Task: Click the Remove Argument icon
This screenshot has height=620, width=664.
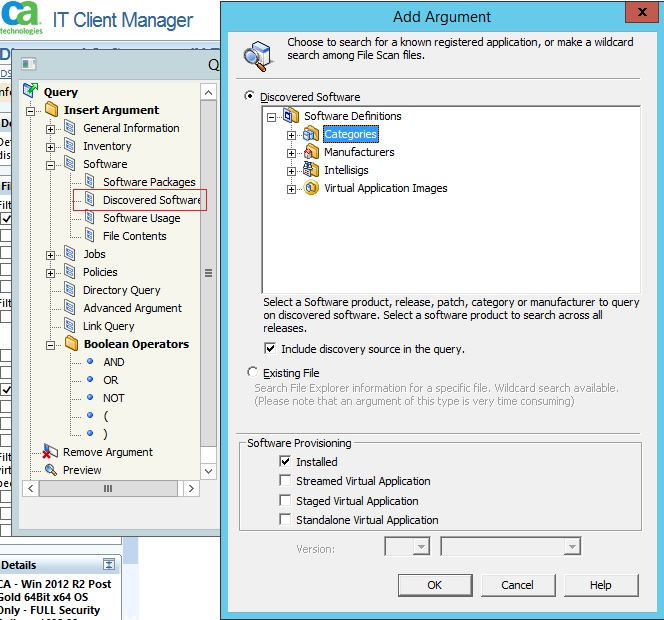Action: 50,451
